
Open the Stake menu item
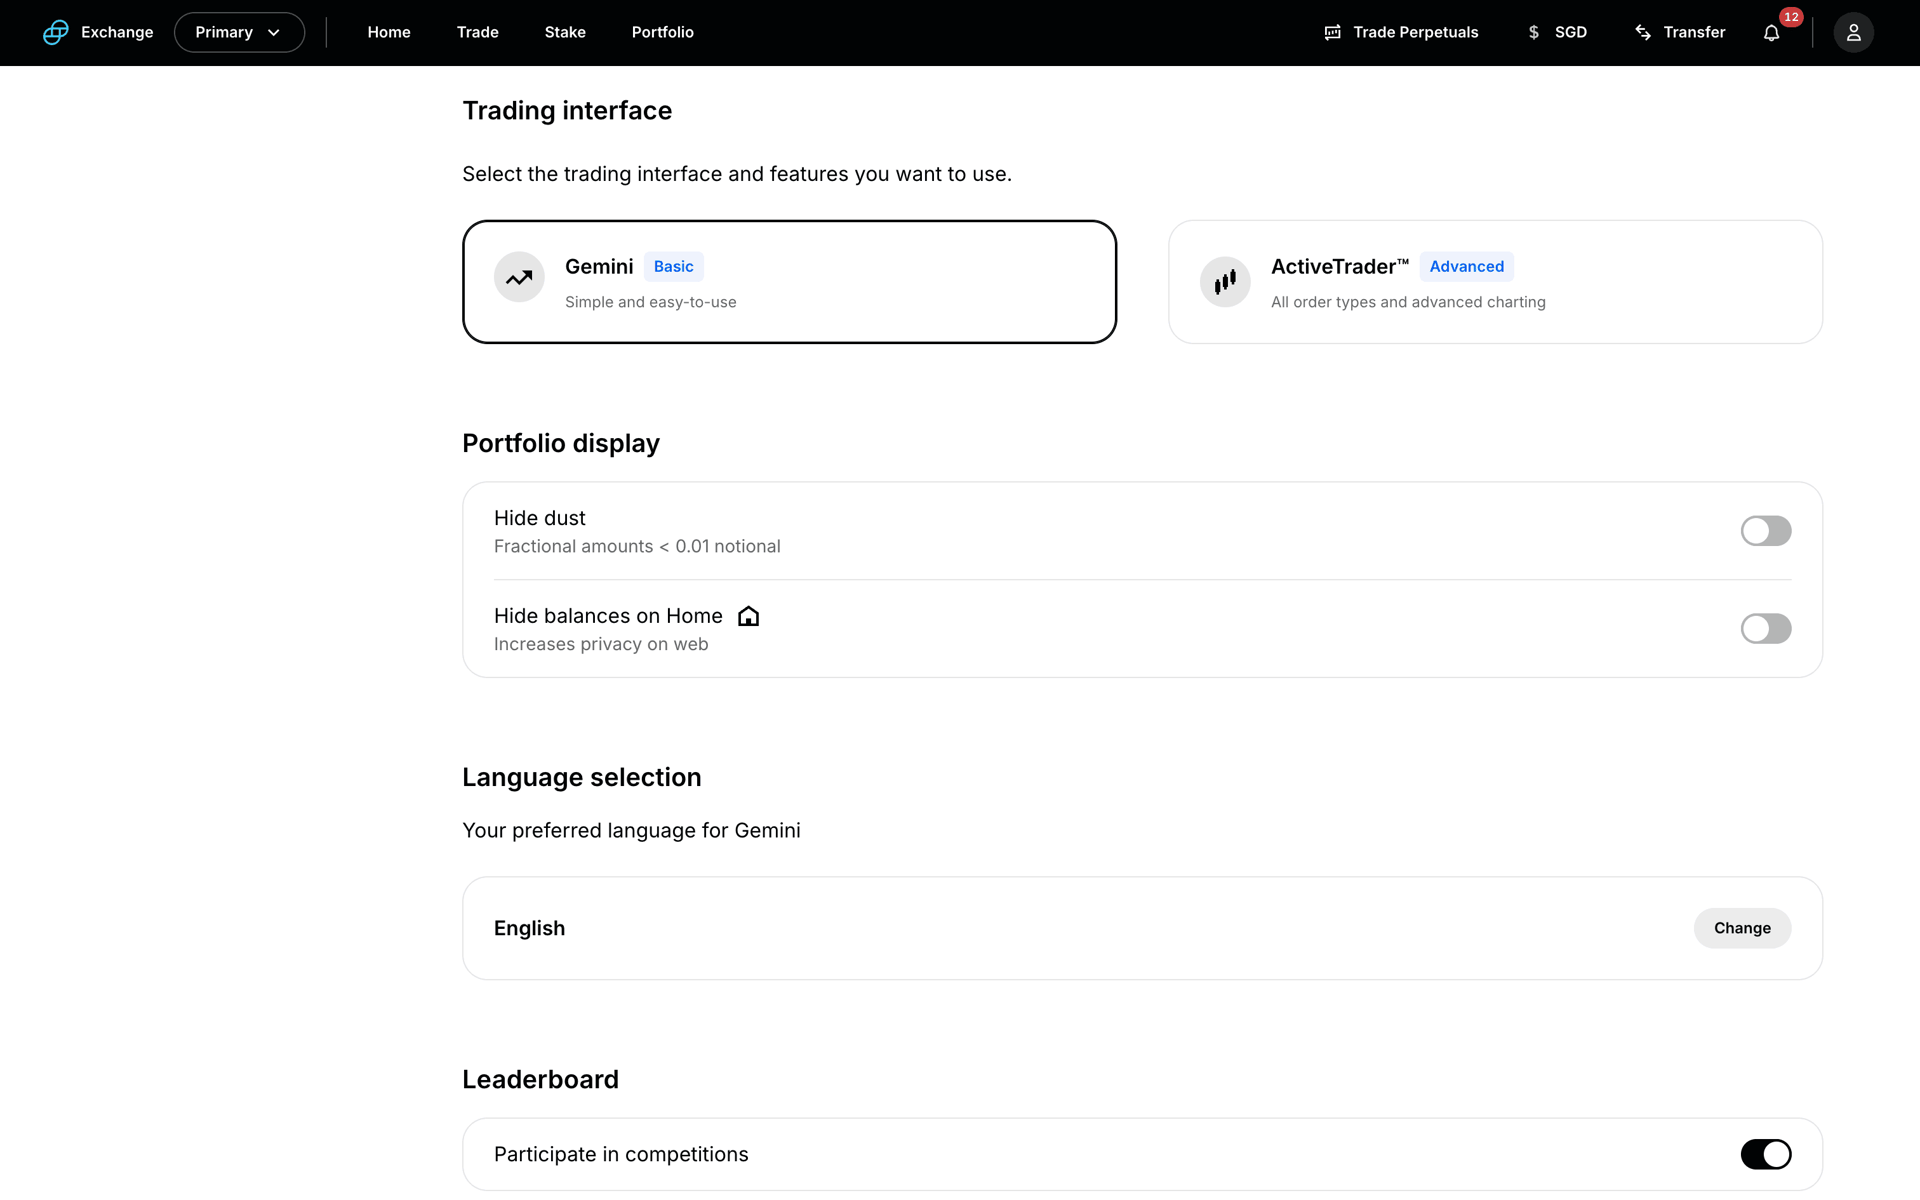pyautogui.click(x=565, y=32)
